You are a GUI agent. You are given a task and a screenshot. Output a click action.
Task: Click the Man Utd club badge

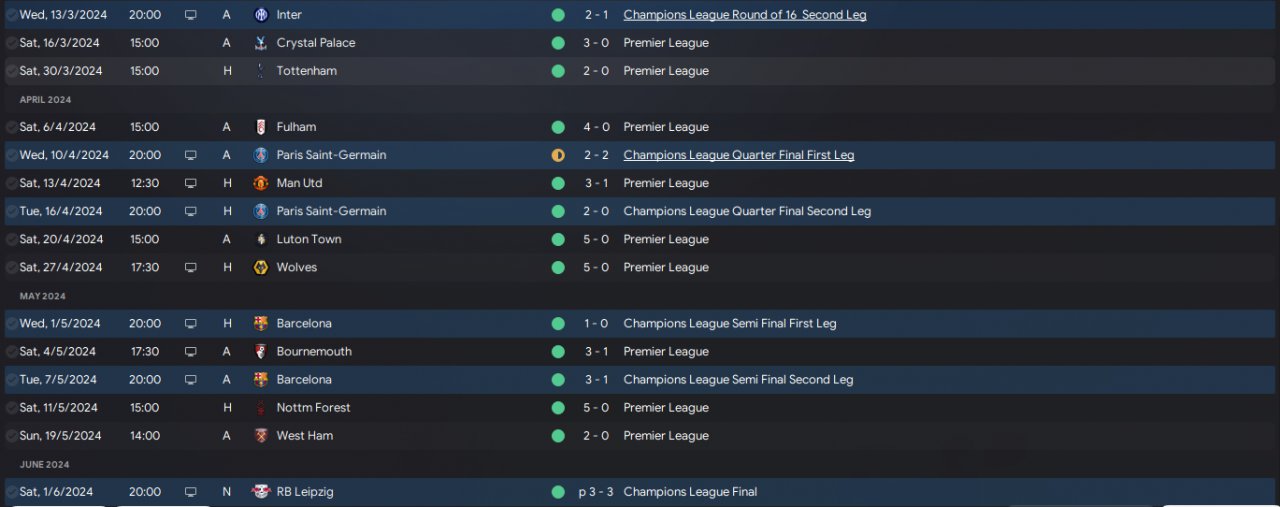(261, 183)
